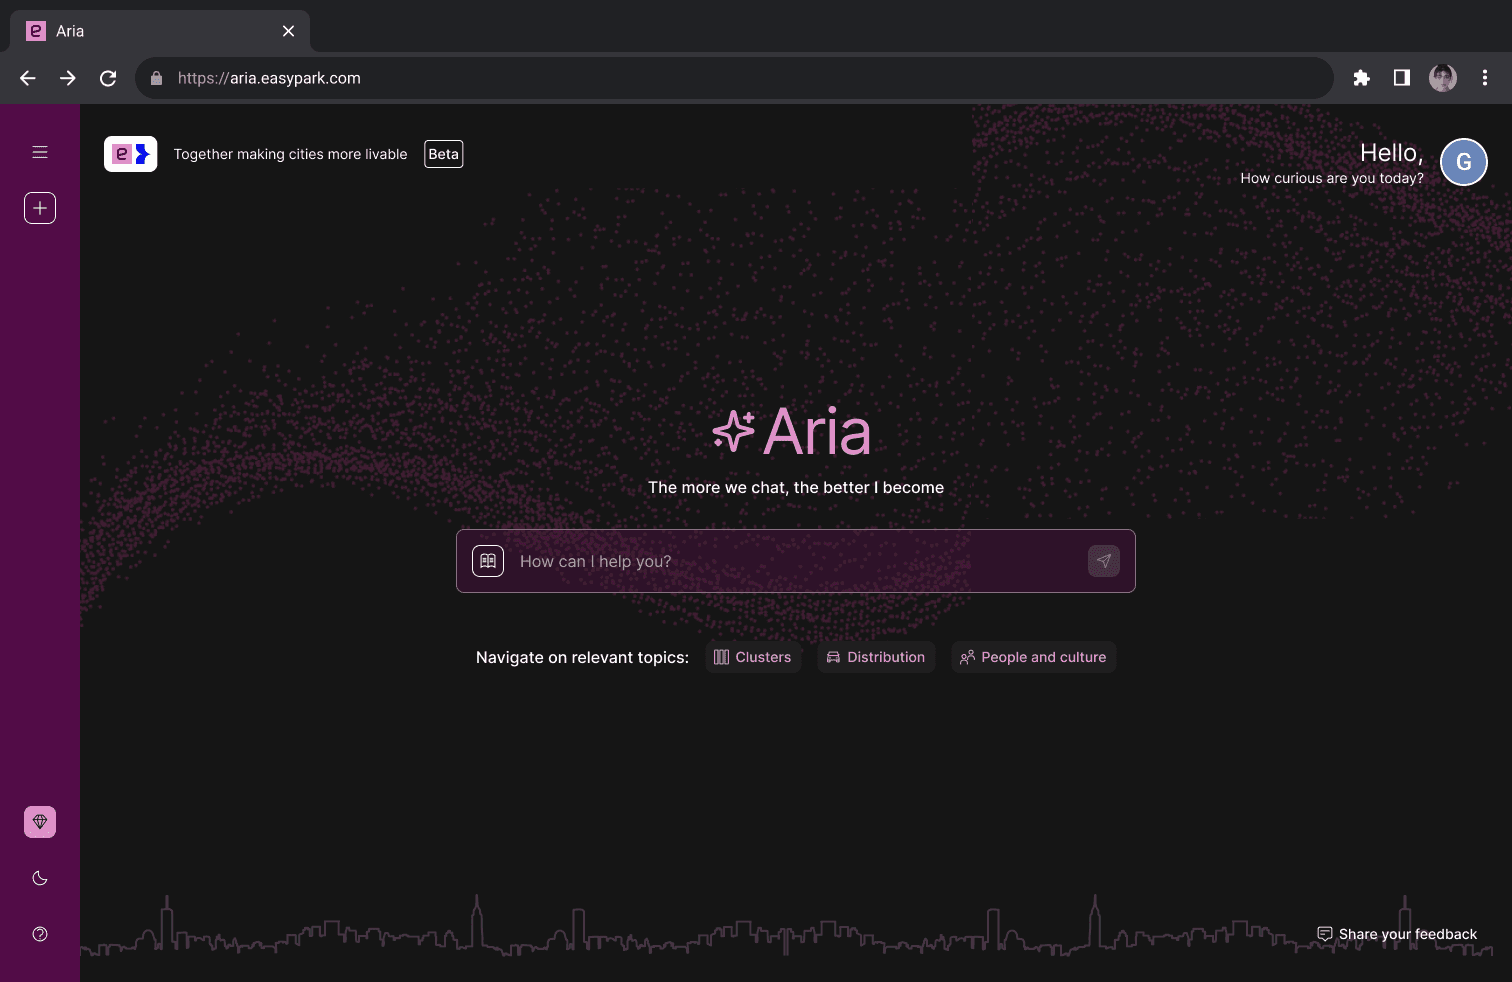The width and height of the screenshot is (1512, 982).
Task: Open the help question mark icon
Action: pyautogui.click(x=40, y=934)
